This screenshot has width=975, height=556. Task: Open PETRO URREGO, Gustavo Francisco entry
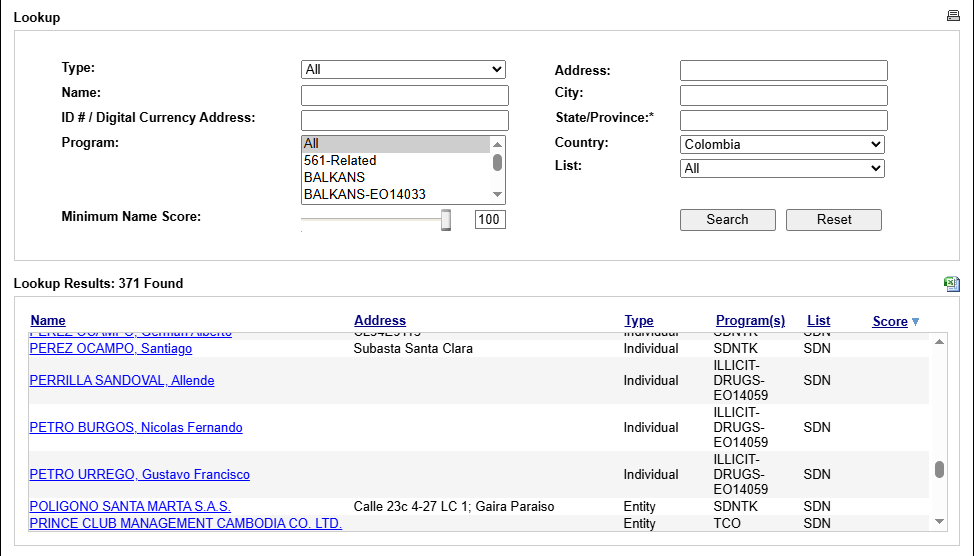(x=140, y=475)
